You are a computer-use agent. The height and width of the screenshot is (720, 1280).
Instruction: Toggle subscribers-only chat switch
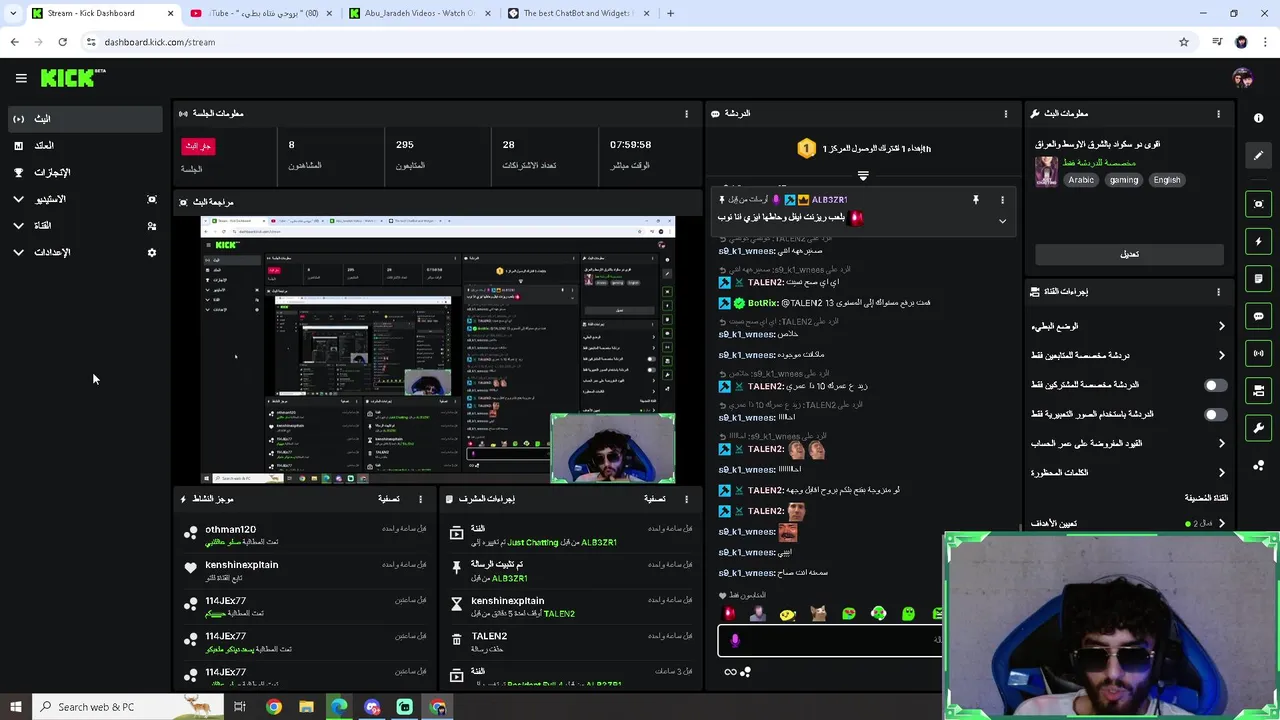click(1215, 385)
